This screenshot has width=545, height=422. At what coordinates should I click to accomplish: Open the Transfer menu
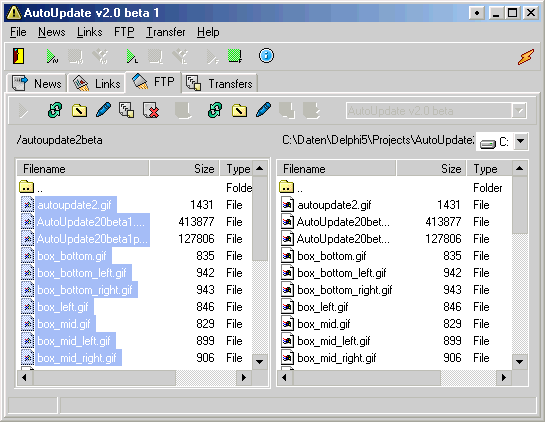coord(166,32)
